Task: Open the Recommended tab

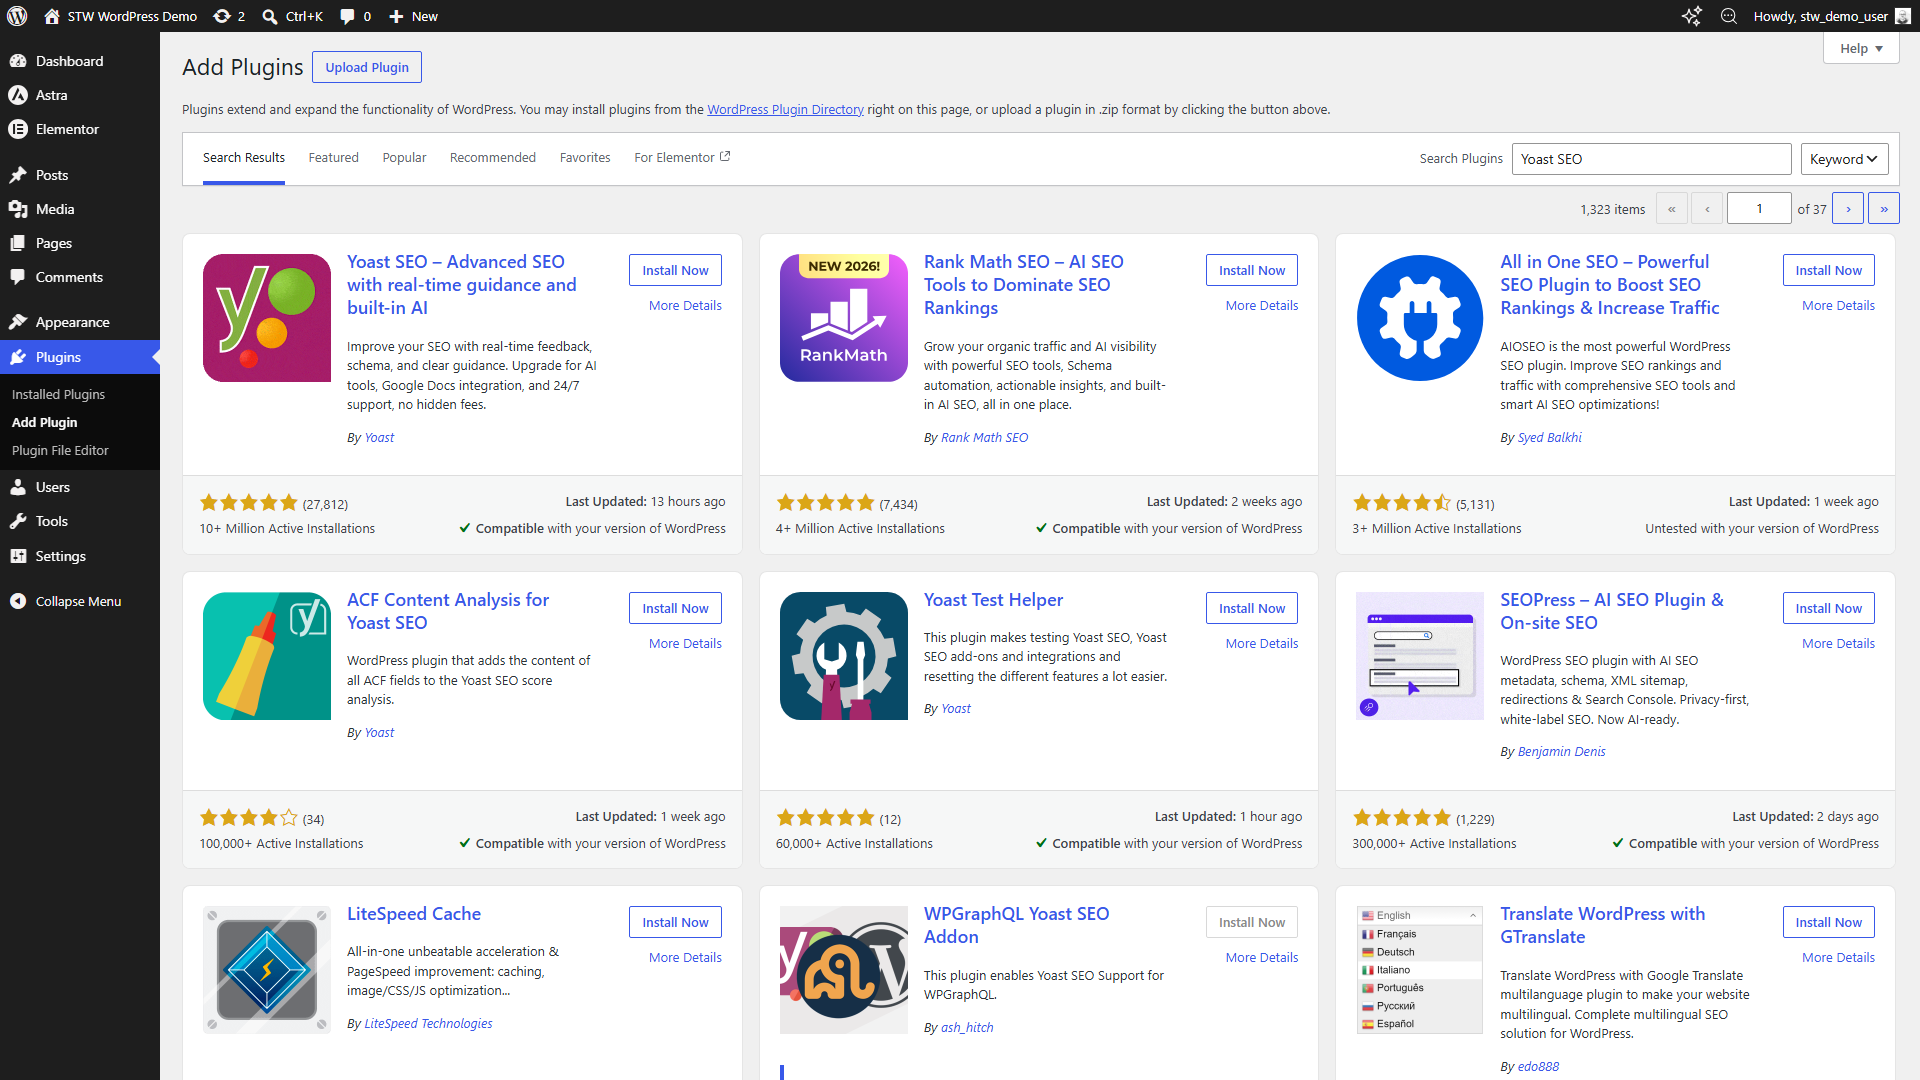Action: (493, 158)
